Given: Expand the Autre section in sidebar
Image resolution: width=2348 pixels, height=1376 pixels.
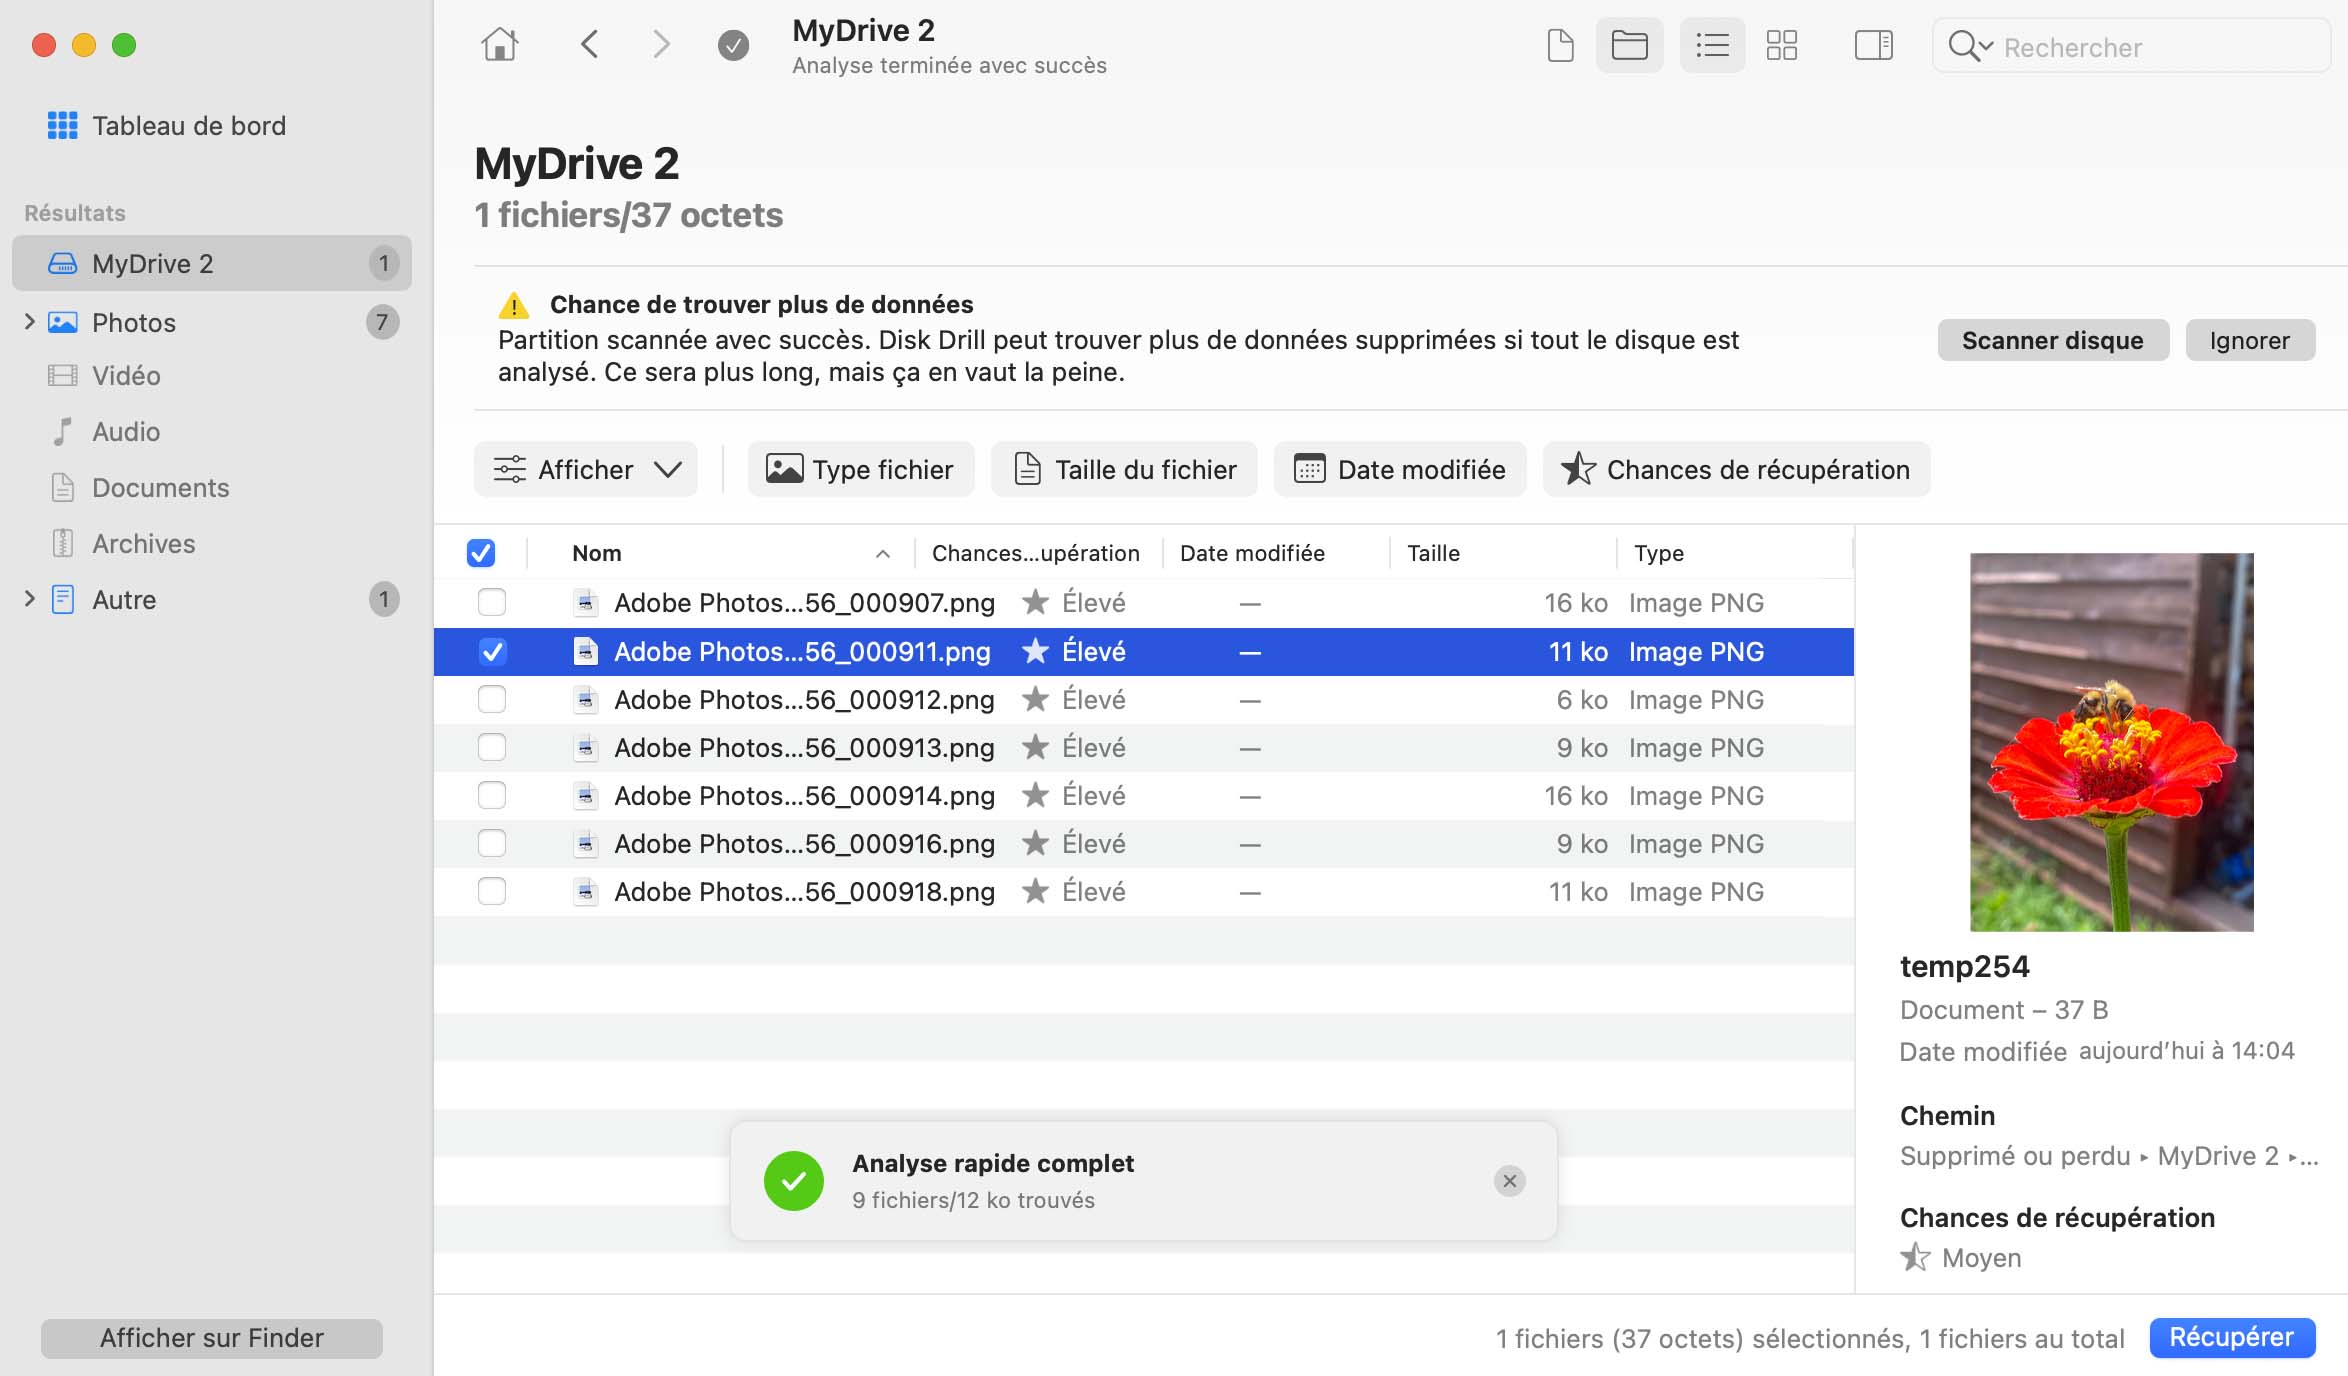Looking at the screenshot, I should (x=25, y=598).
